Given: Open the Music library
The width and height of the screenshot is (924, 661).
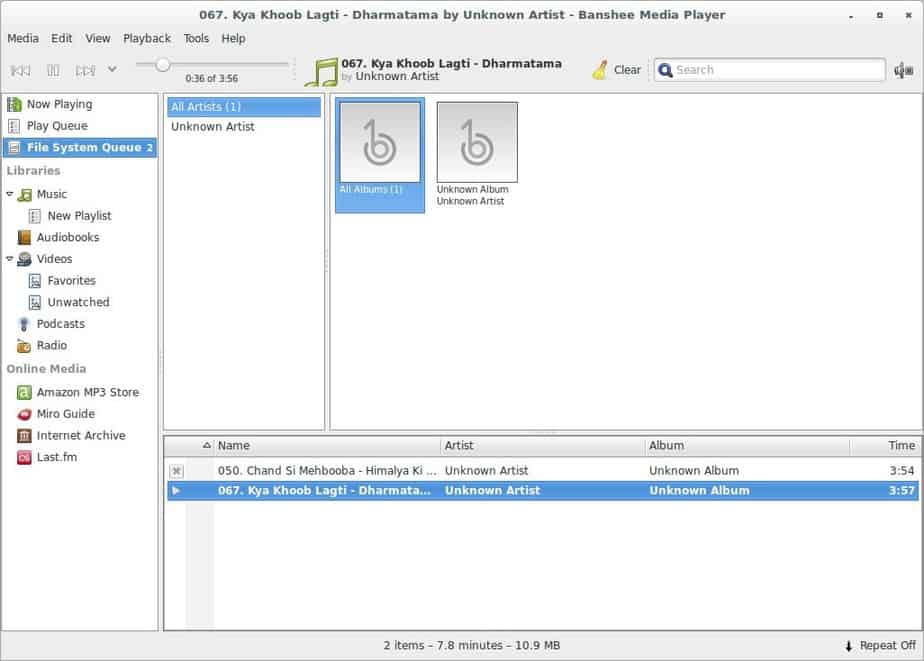Looking at the screenshot, I should [x=52, y=194].
